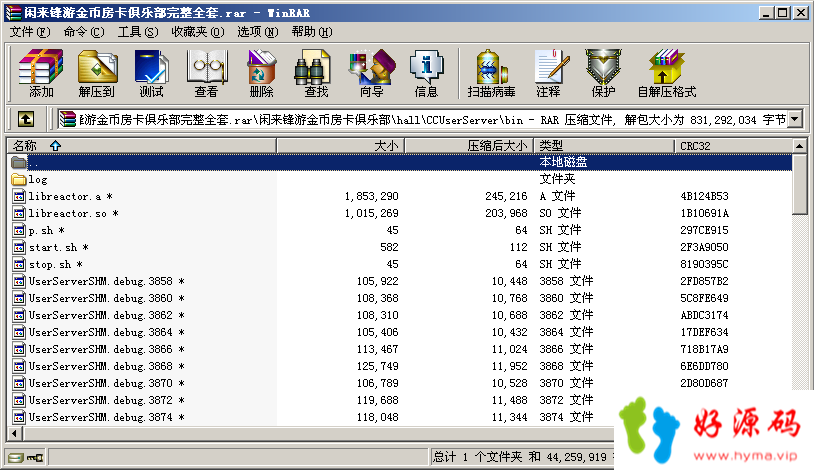Run 扫描病毒 (Virus scan) tool
Image resolution: width=814 pixels, height=470 pixels.
coord(491,73)
